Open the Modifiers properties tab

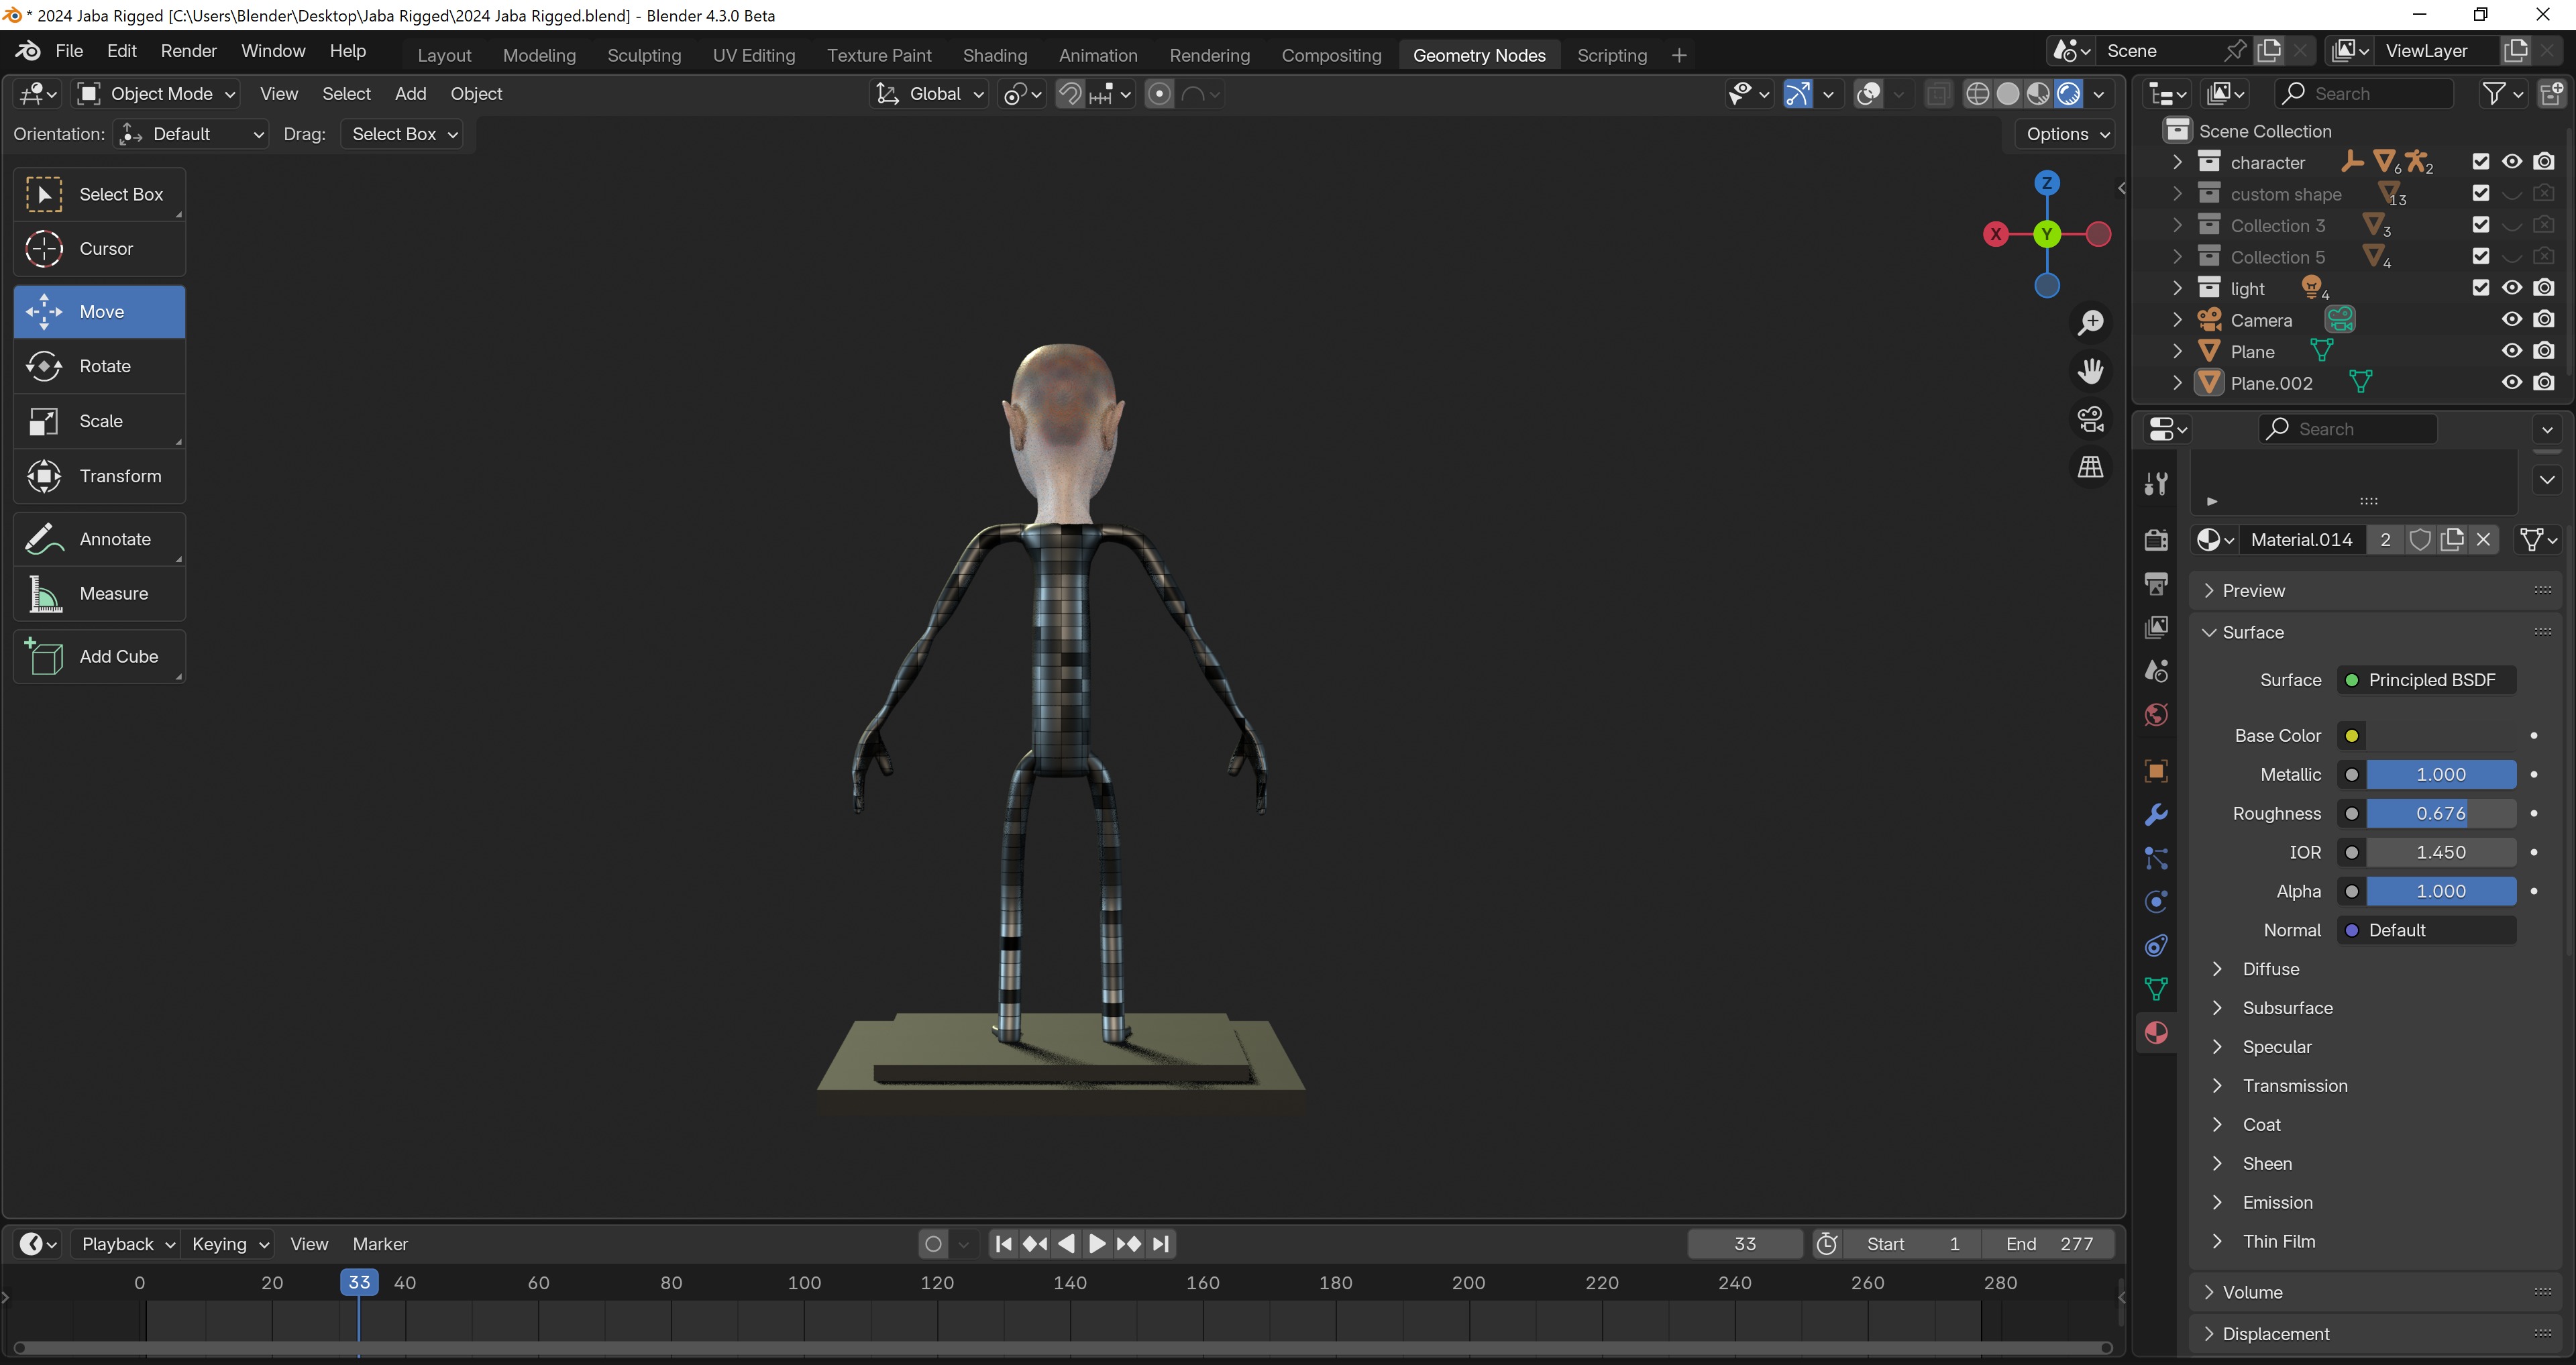2156,815
